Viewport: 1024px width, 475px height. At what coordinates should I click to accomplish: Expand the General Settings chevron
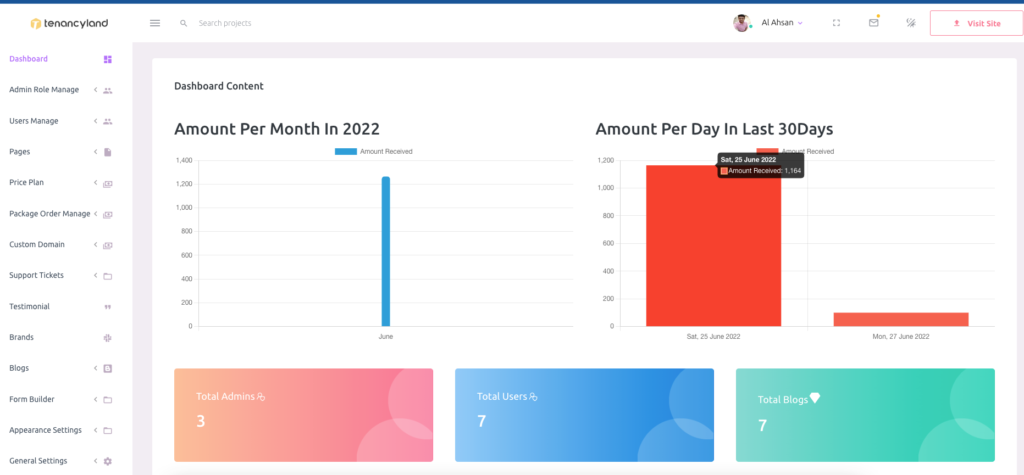click(x=95, y=461)
